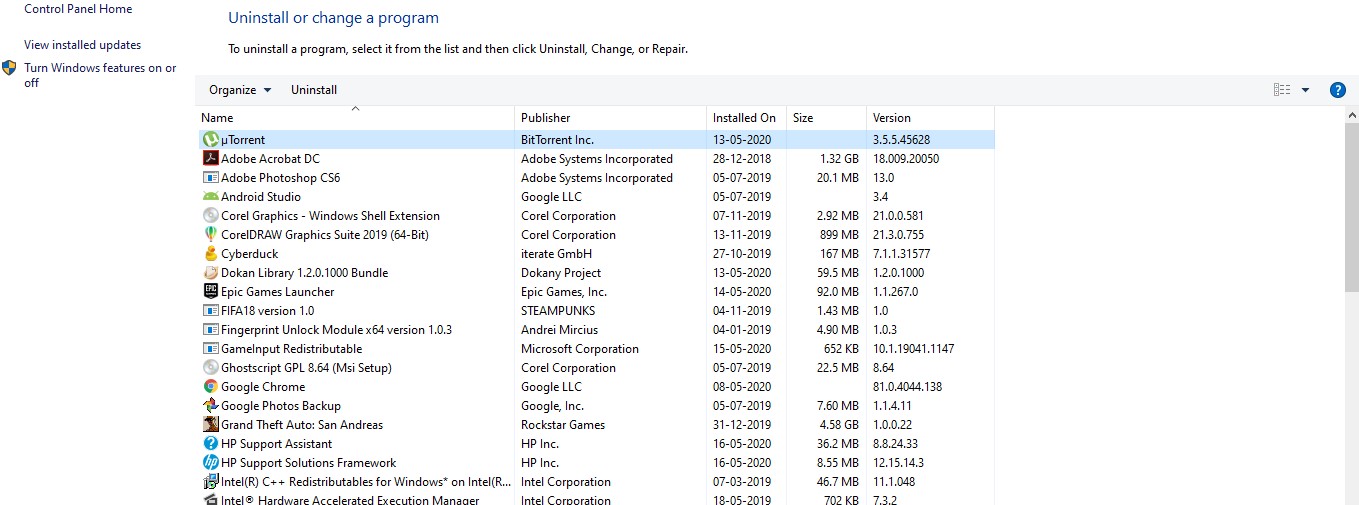The width and height of the screenshot is (1359, 505).
Task: Click the FIFA18 version 1.0 icon
Action: click(x=211, y=311)
